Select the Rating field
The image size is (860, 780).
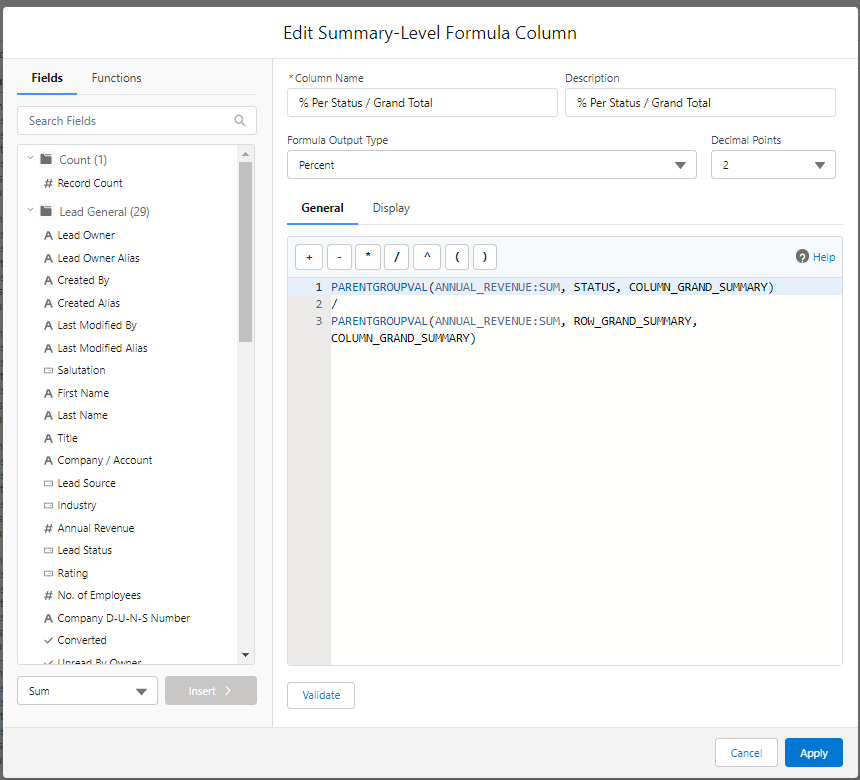(x=72, y=573)
